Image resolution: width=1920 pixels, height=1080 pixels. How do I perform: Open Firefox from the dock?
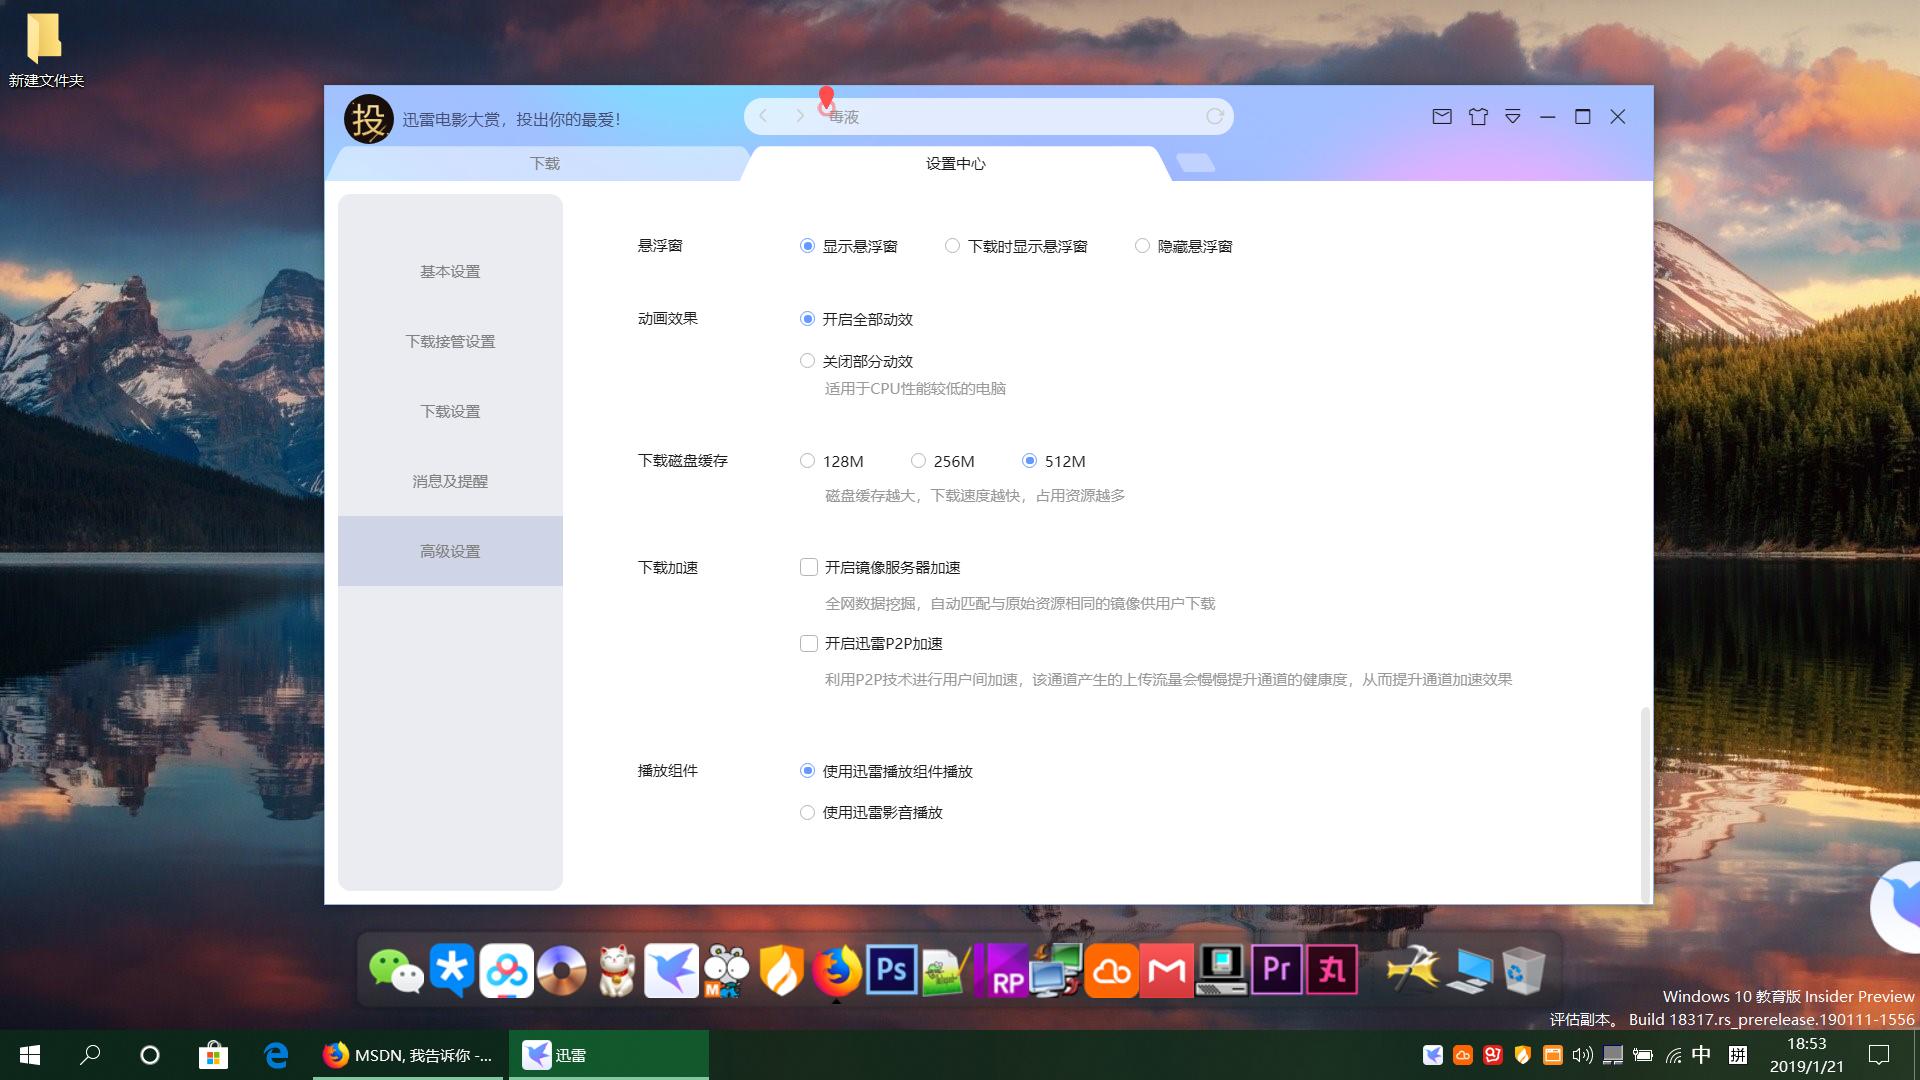pyautogui.click(x=836, y=969)
